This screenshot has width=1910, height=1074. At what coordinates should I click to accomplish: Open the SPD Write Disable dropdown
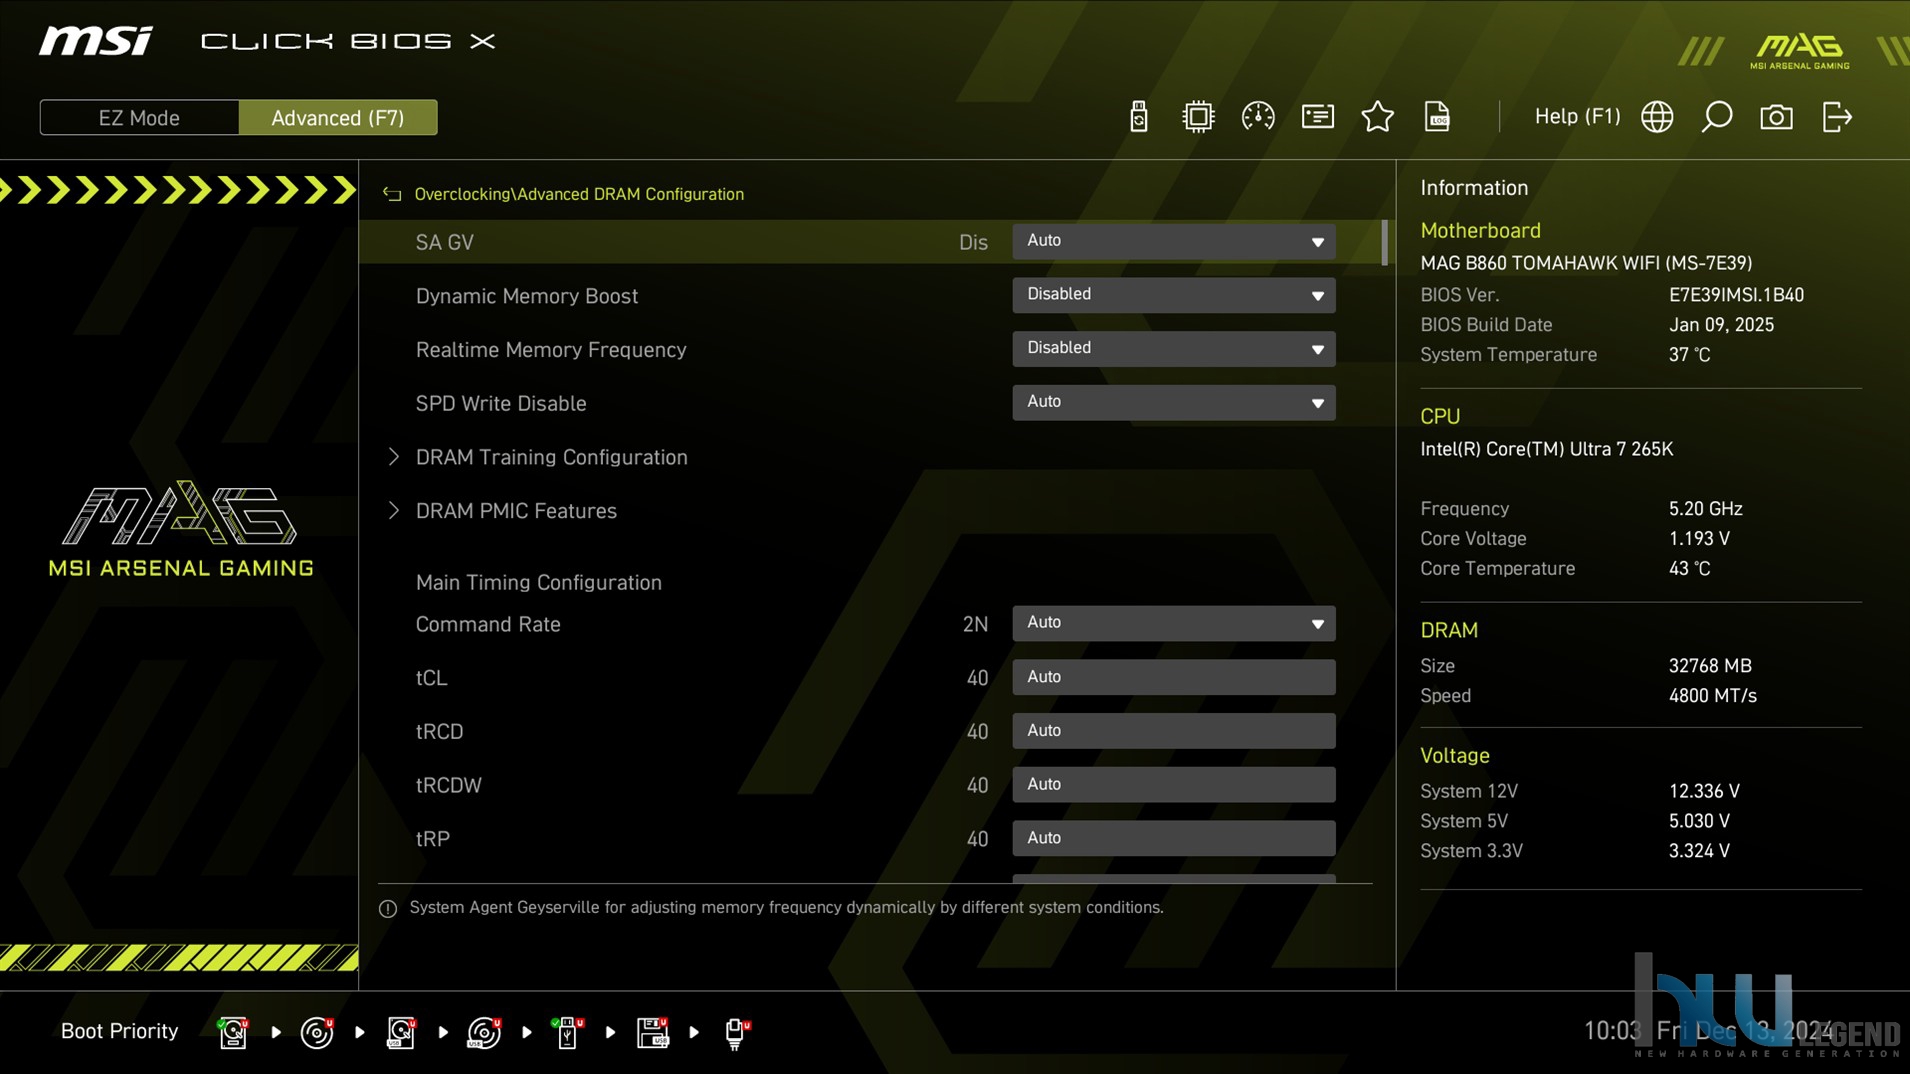(1173, 402)
